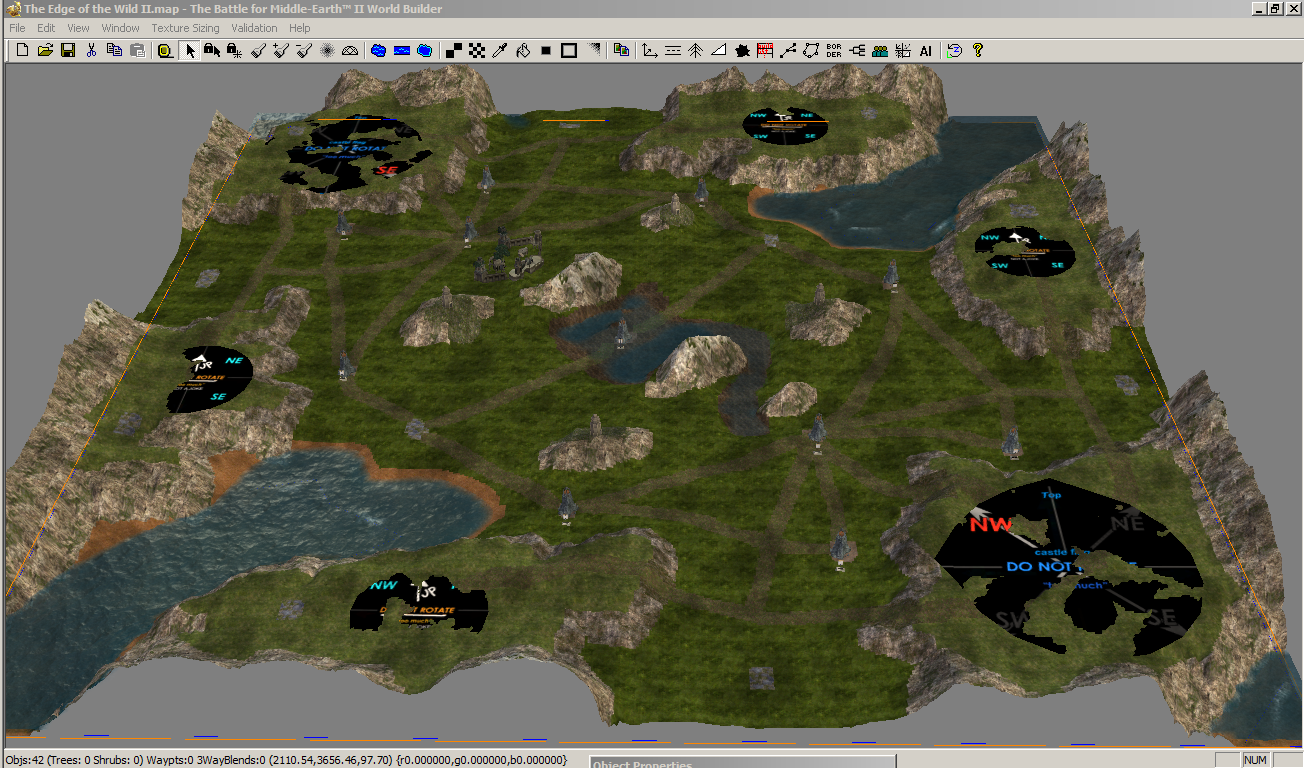The width and height of the screenshot is (1304, 768).
Task: Open the Validation menu
Action: tap(254, 28)
